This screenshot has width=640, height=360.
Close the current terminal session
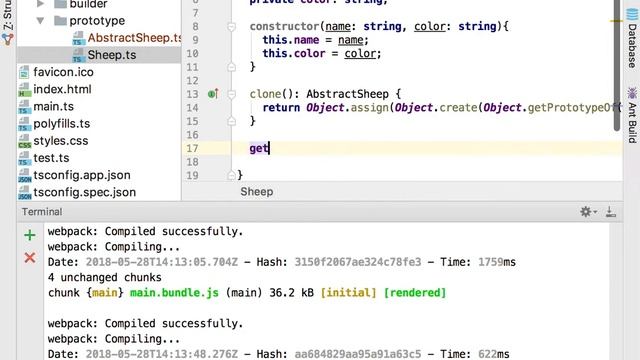point(30,258)
